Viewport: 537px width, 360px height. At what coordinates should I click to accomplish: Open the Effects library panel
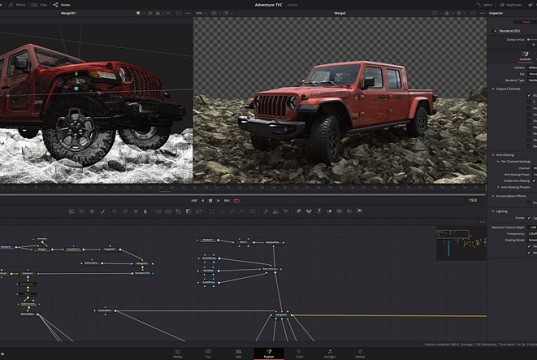[16, 5]
